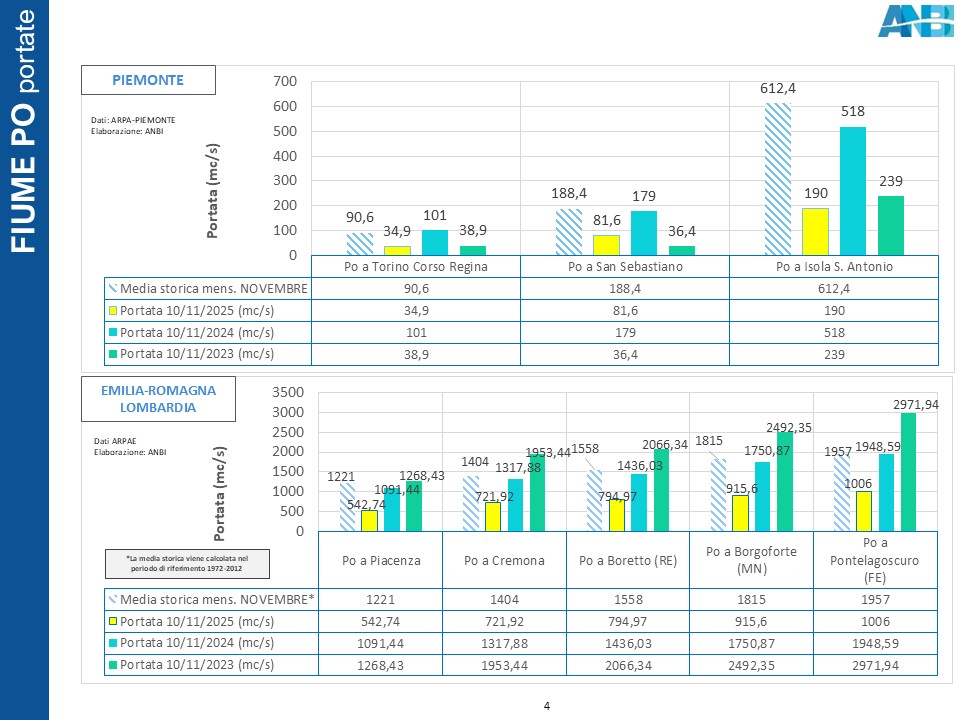Viewport: 960px width, 720px height.
Task: Select the PIEMONTE title box
Action: 148,79
